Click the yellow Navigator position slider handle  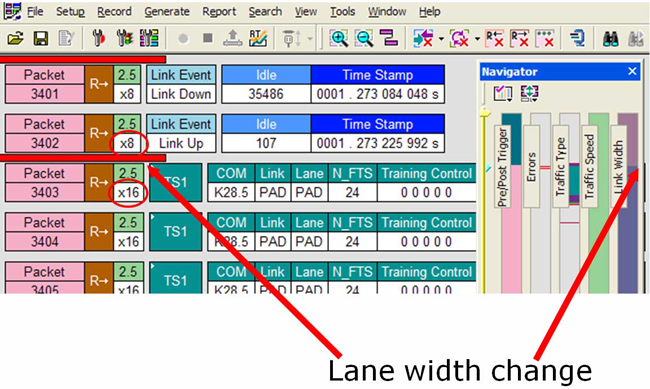[x=485, y=112]
